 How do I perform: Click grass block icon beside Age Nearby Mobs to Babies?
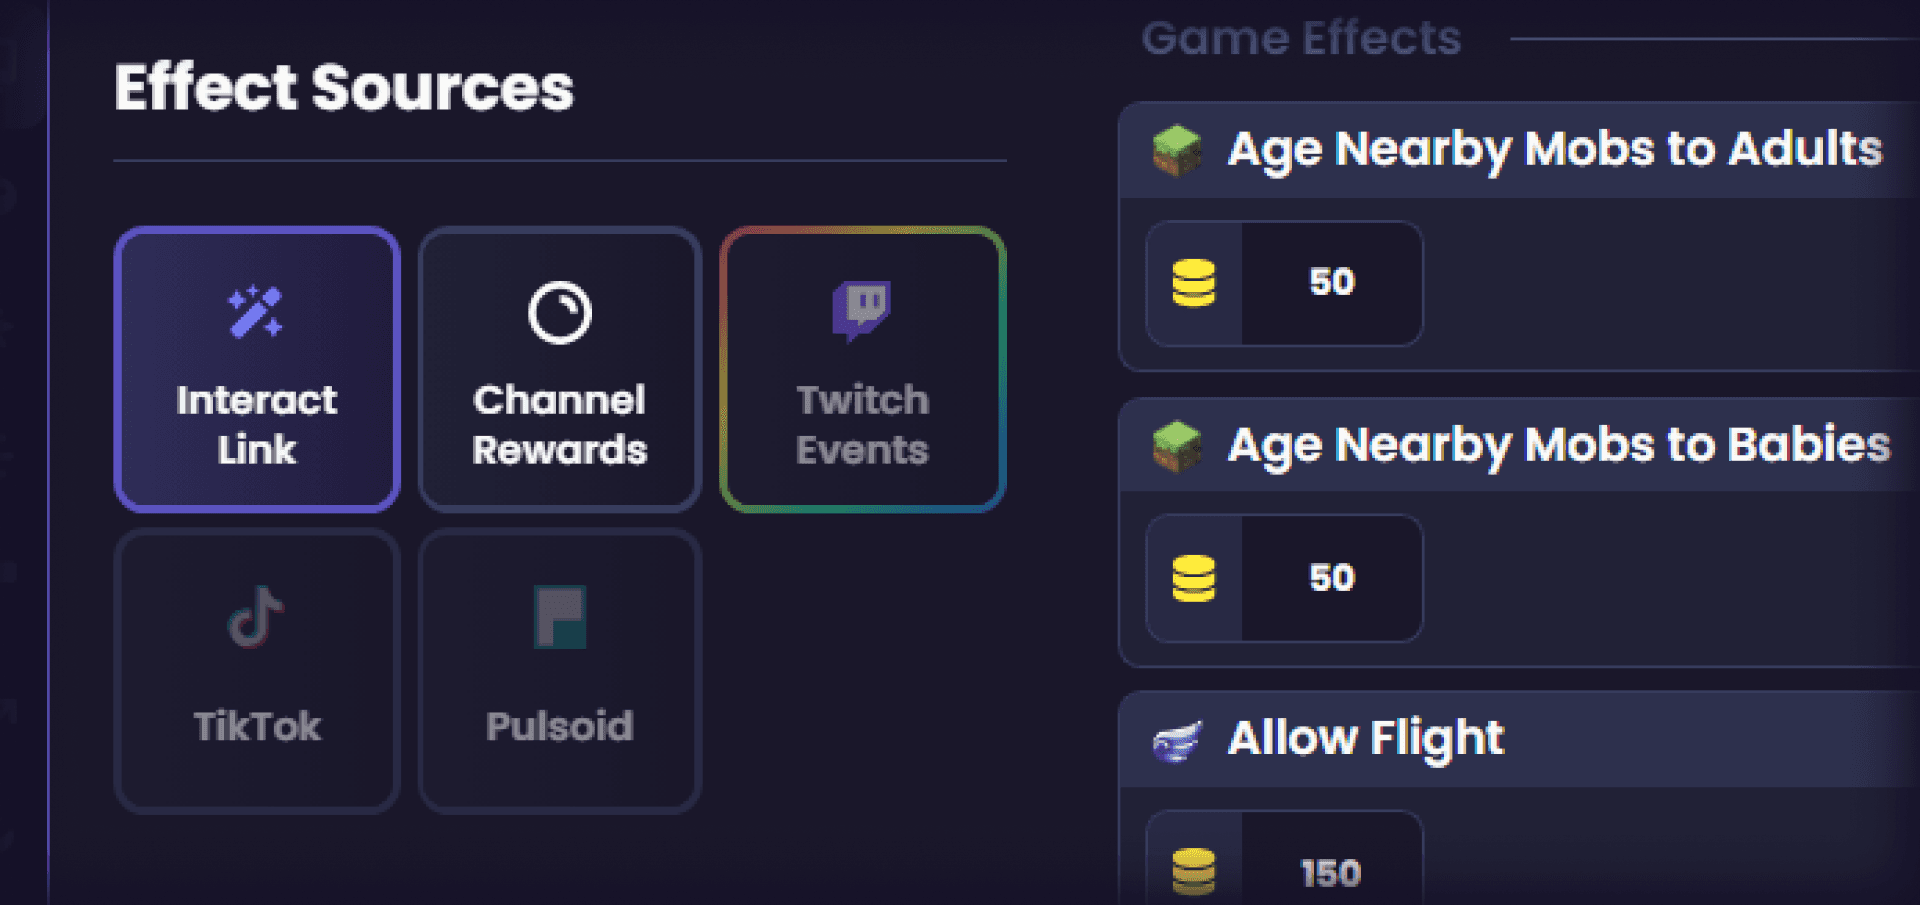(x=1177, y=446)
